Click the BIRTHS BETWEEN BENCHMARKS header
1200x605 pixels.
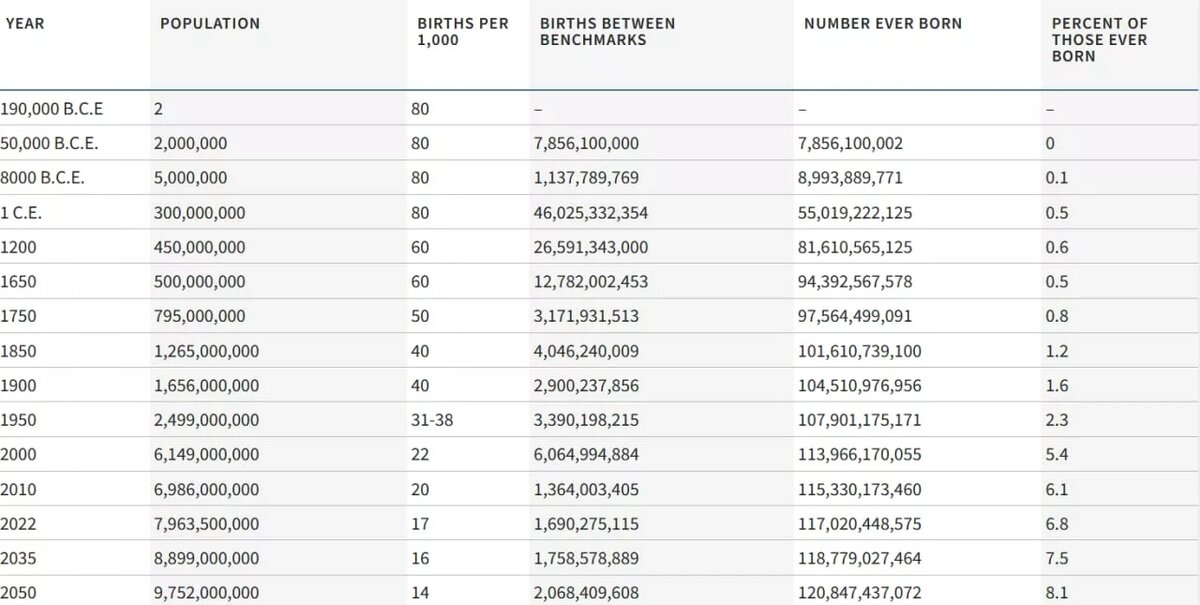607,31
